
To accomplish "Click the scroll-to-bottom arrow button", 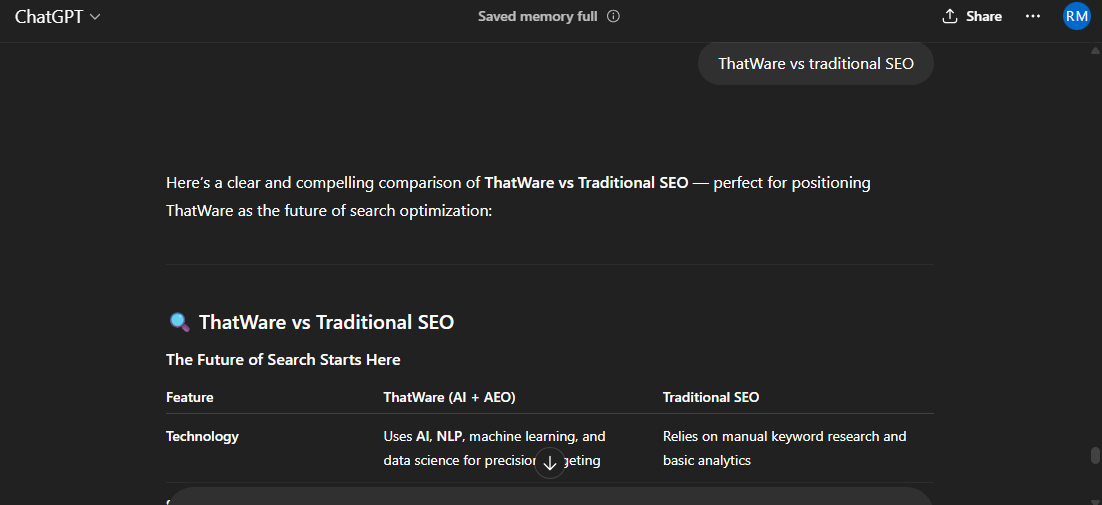I will (550, 463).
